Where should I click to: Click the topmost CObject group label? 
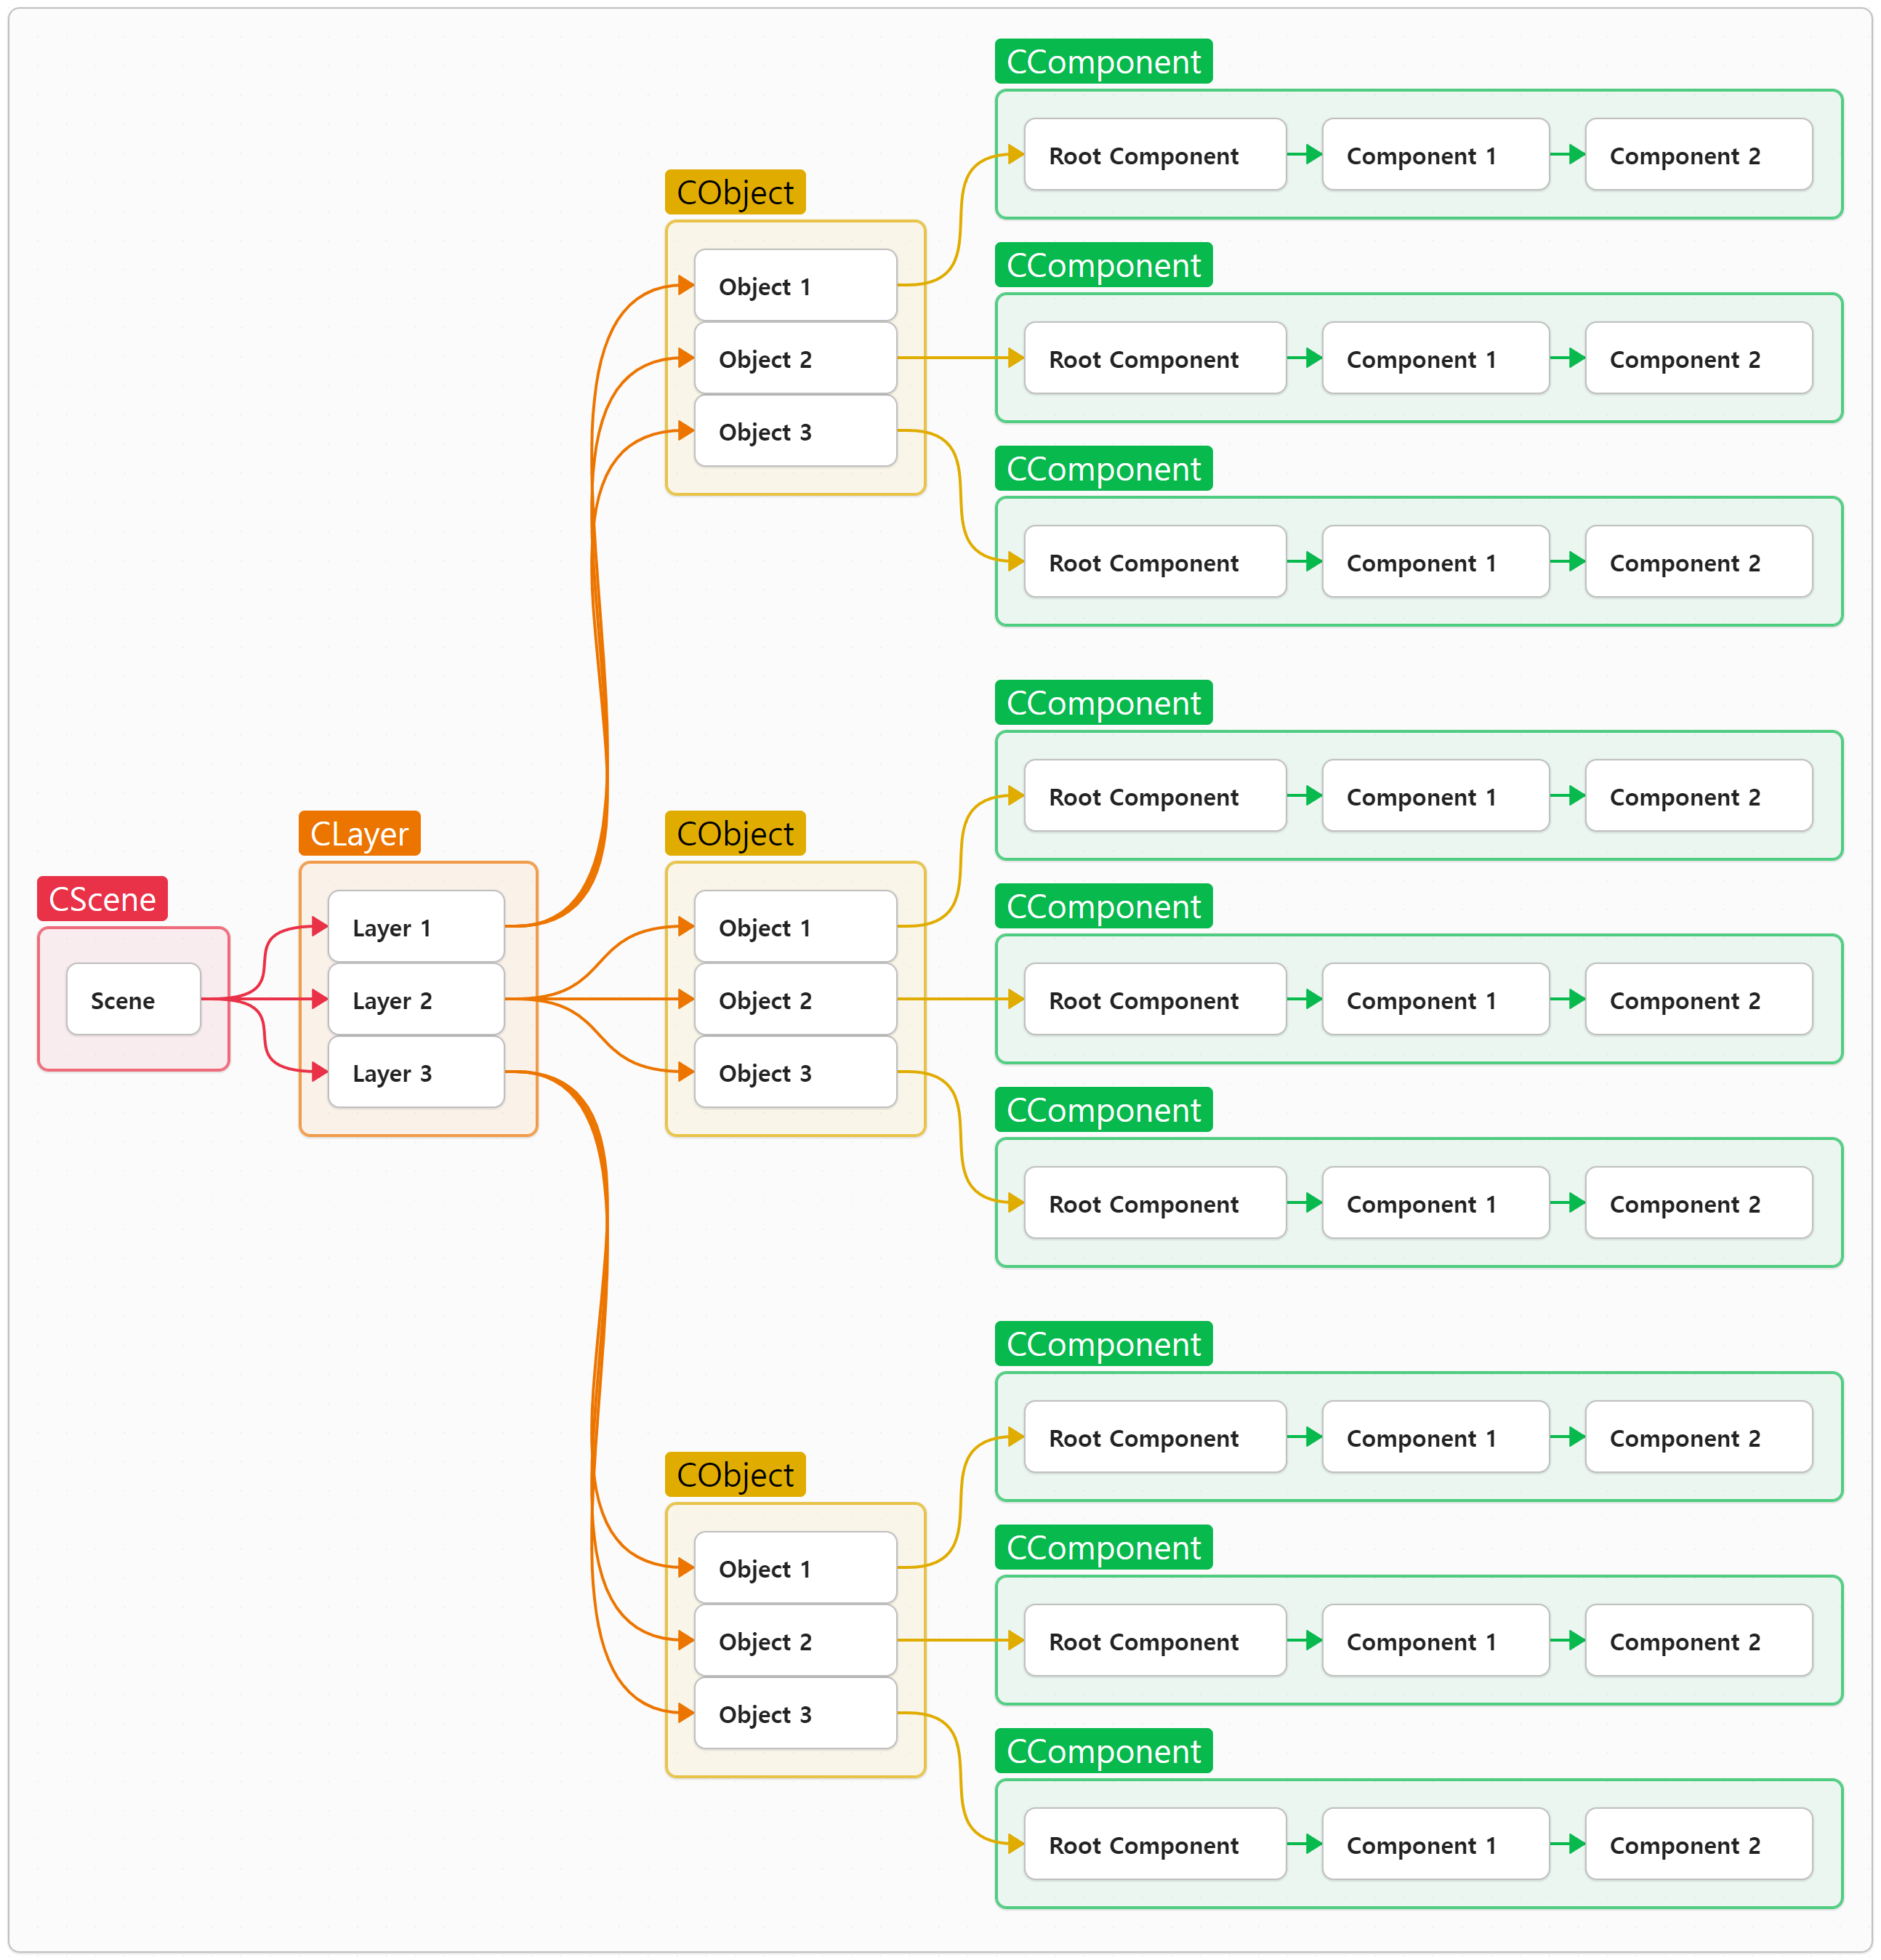735,192
